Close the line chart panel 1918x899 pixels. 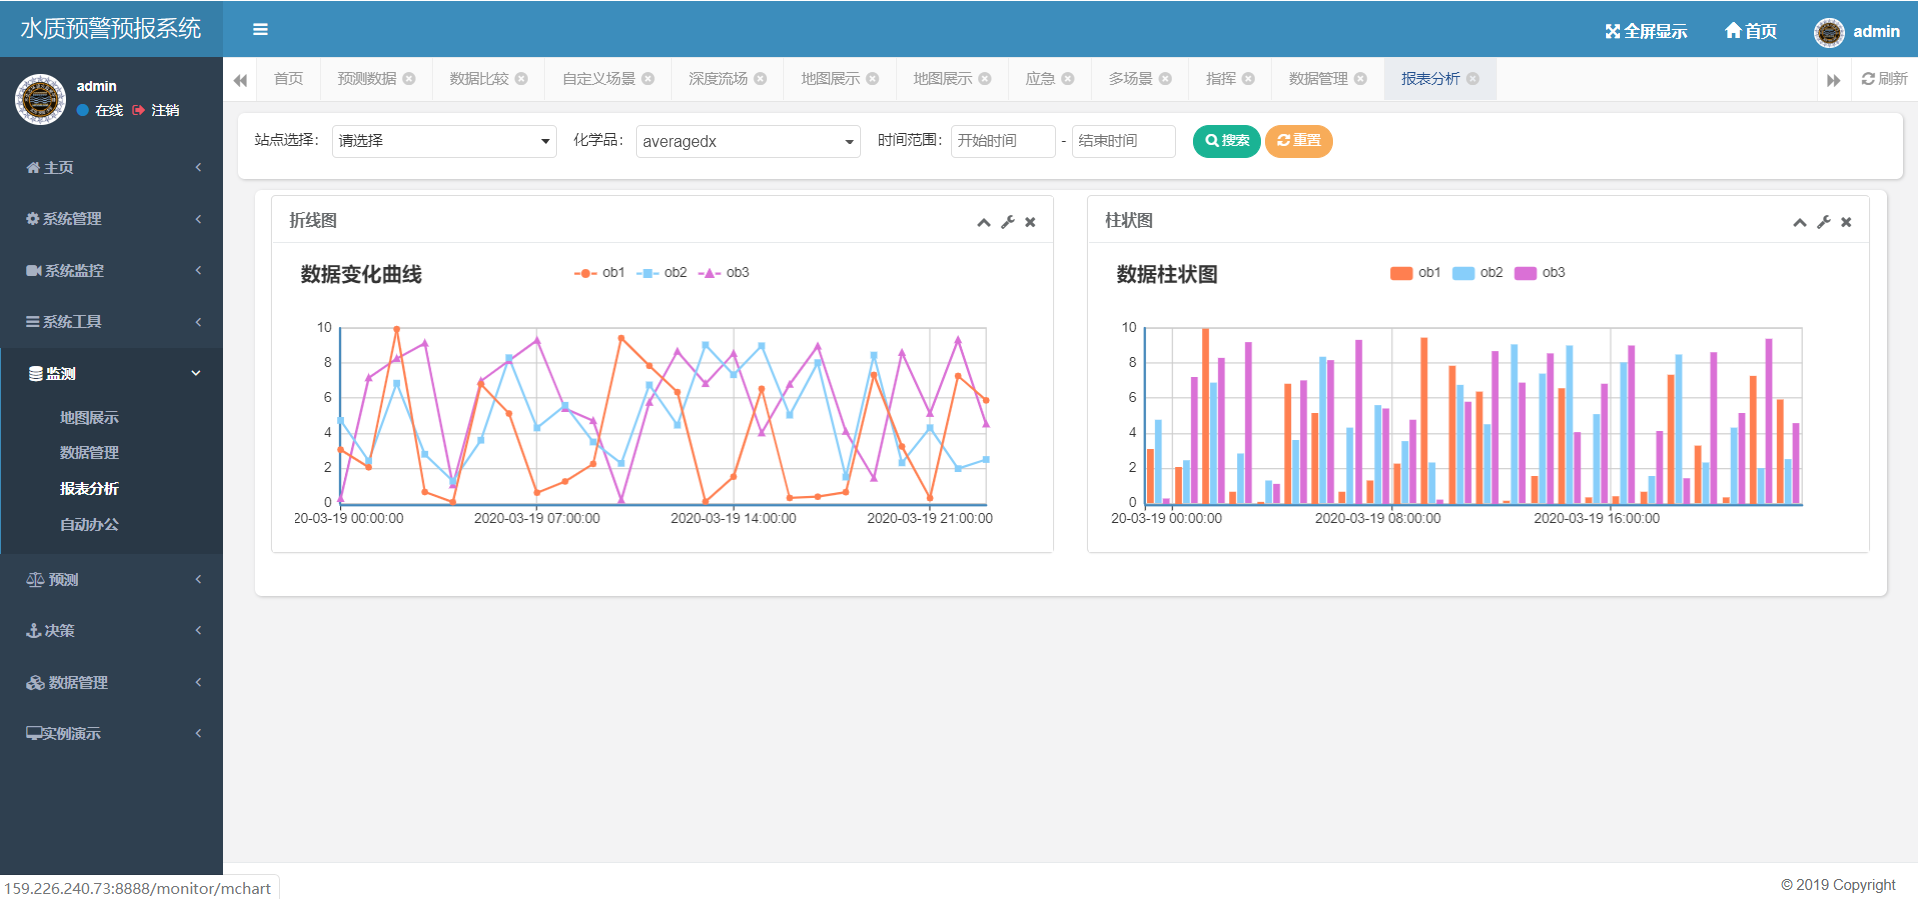click(x=1030, y=222)
